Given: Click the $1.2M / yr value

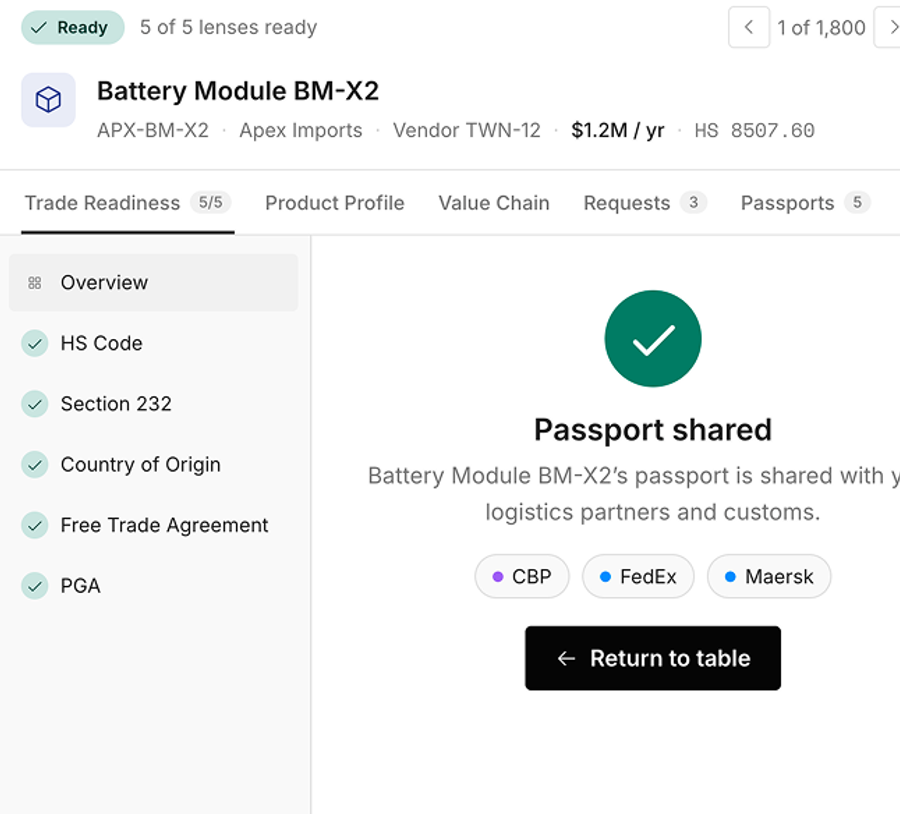Looking at the screenshot, I should (x=618, y=130).
